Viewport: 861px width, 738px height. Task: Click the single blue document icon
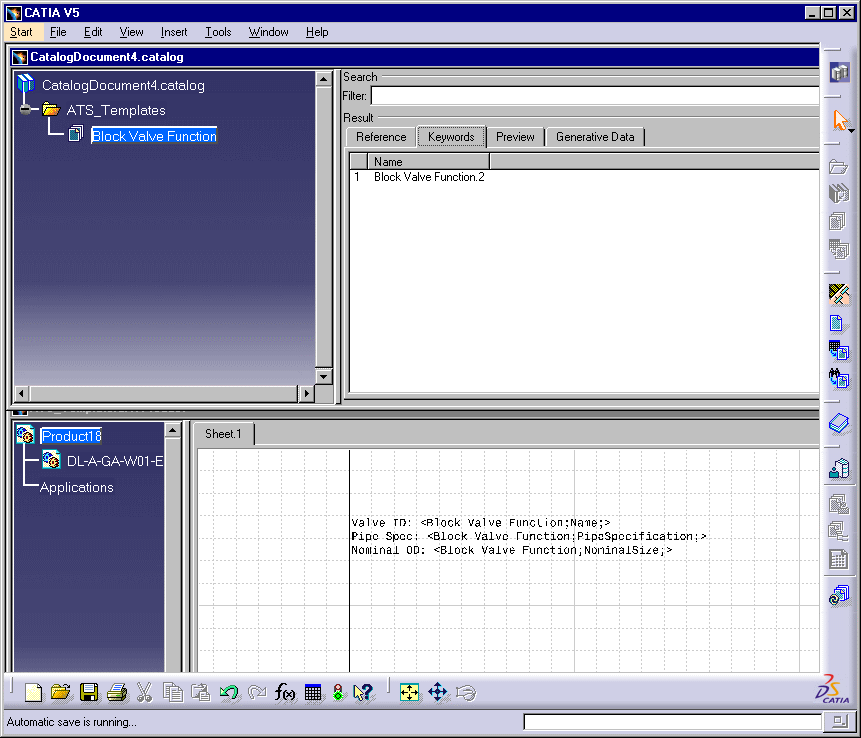836,323
